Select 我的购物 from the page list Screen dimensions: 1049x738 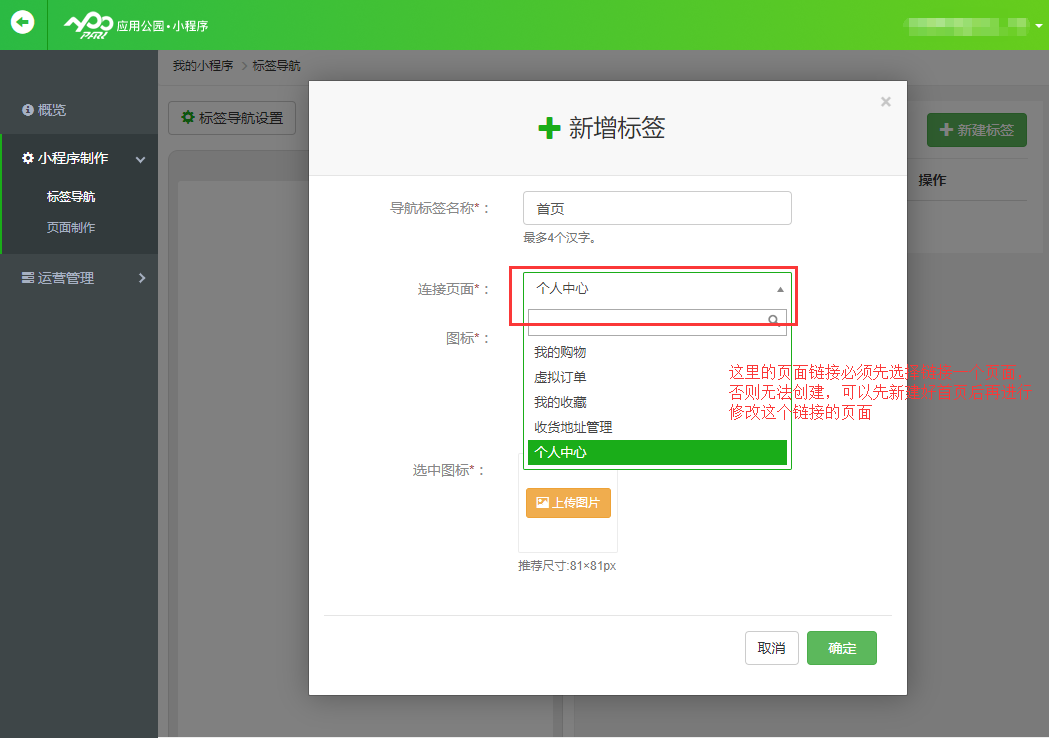[560, 352]
